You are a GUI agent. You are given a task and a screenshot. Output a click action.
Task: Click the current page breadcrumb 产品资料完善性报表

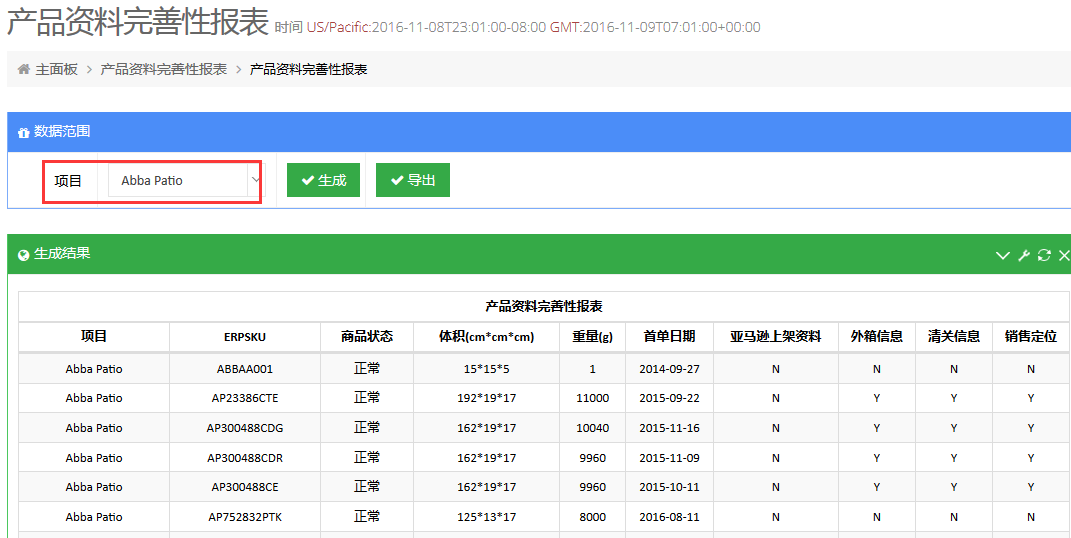pyautogui.click(x=309, y=70)
